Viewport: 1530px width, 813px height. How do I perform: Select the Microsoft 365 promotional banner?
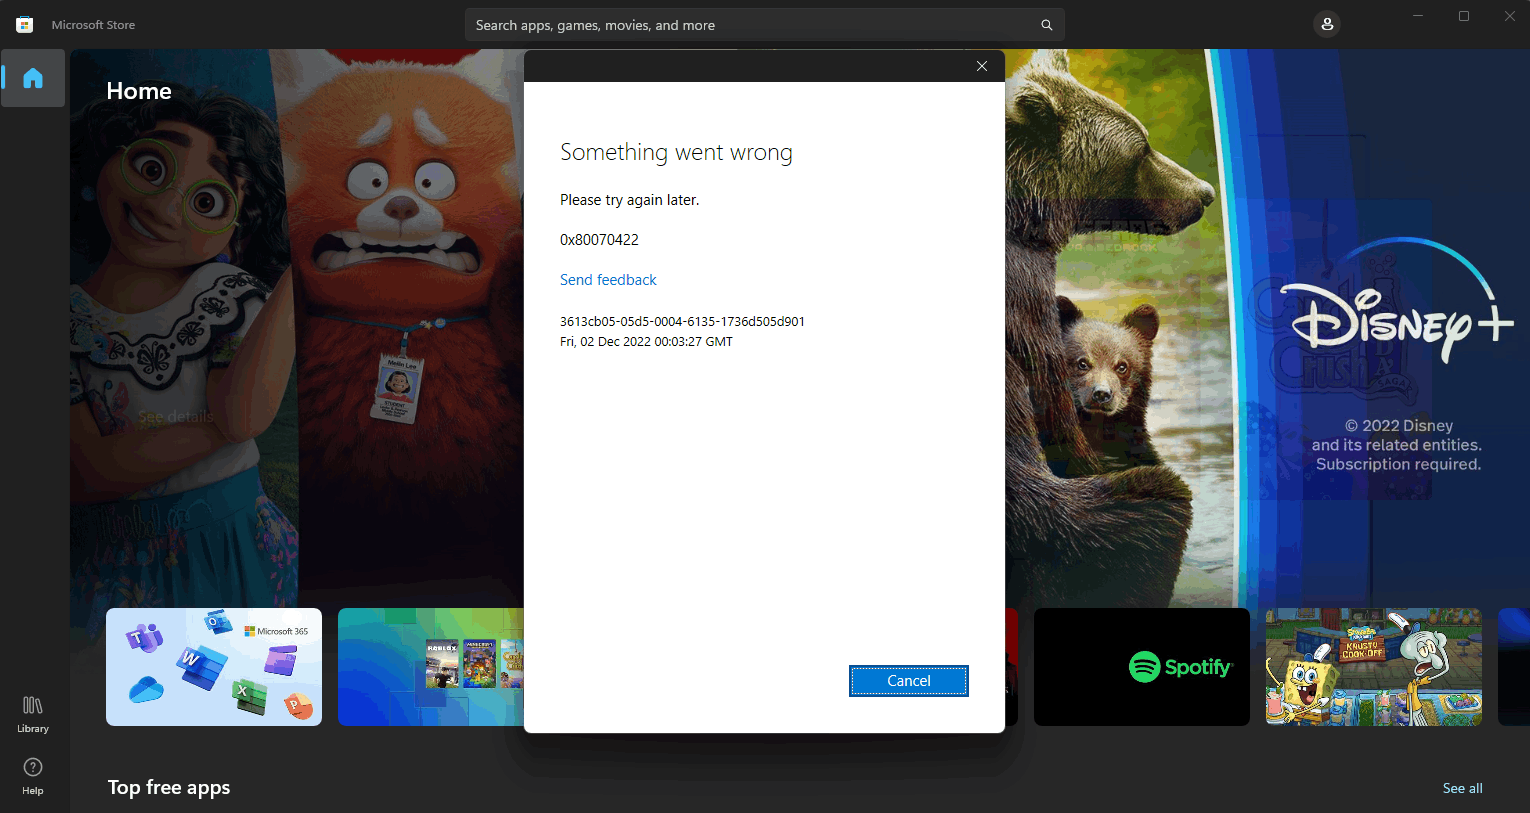[213, 667]
